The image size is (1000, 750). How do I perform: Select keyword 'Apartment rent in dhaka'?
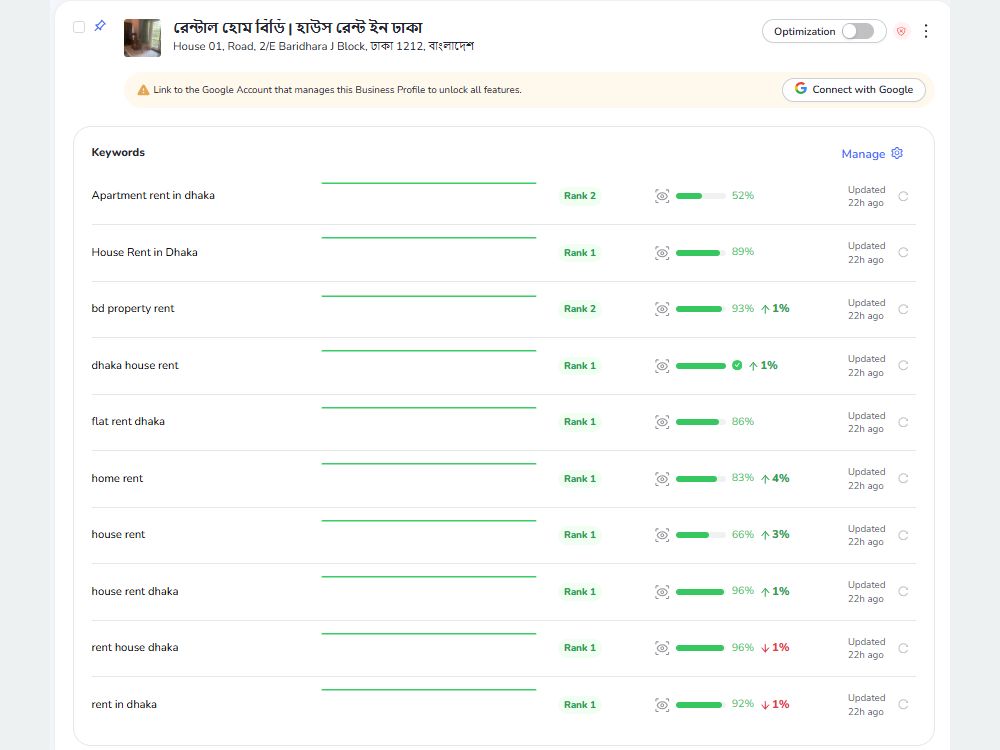pyautogui.click(x=153, y=195)
